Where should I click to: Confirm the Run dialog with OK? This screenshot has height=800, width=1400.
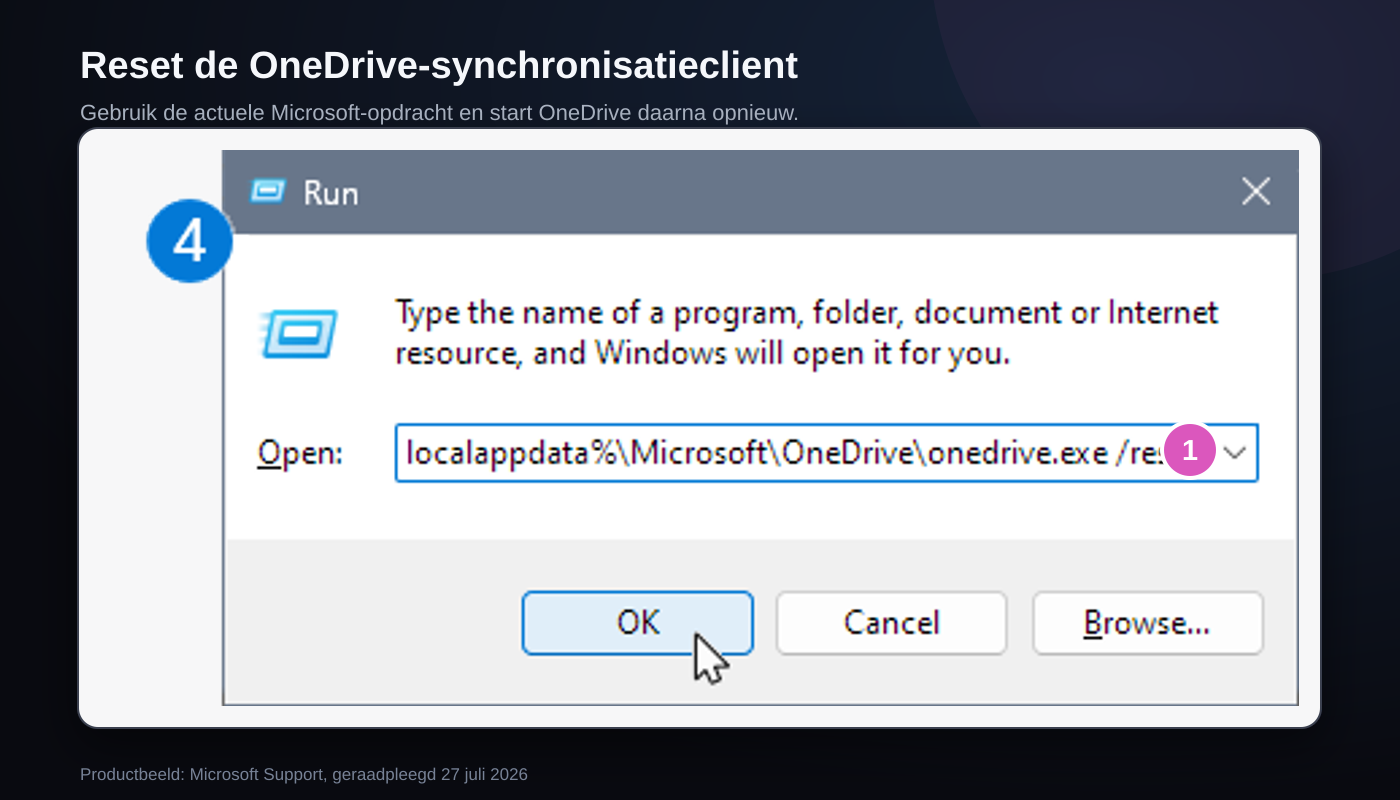coord(637,623)
